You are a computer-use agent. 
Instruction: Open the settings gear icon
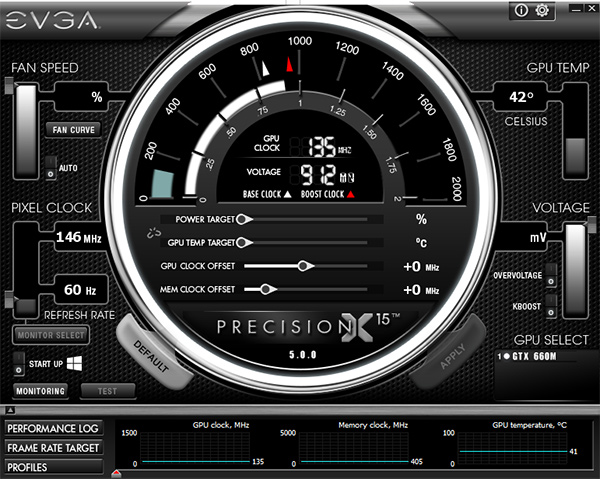542,10
